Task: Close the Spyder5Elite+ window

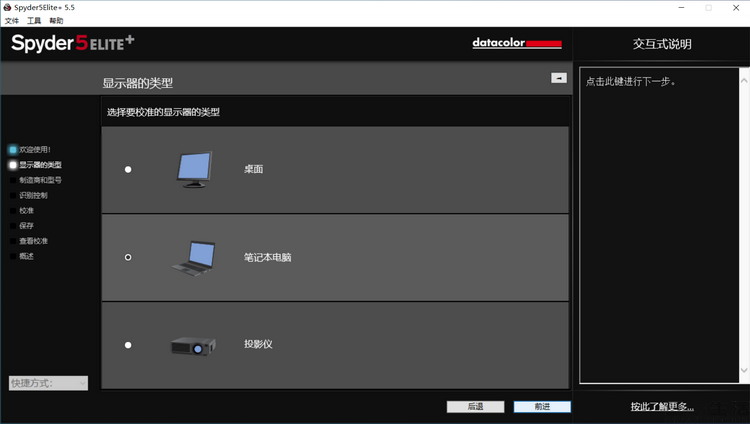Action: click(736, 8)
